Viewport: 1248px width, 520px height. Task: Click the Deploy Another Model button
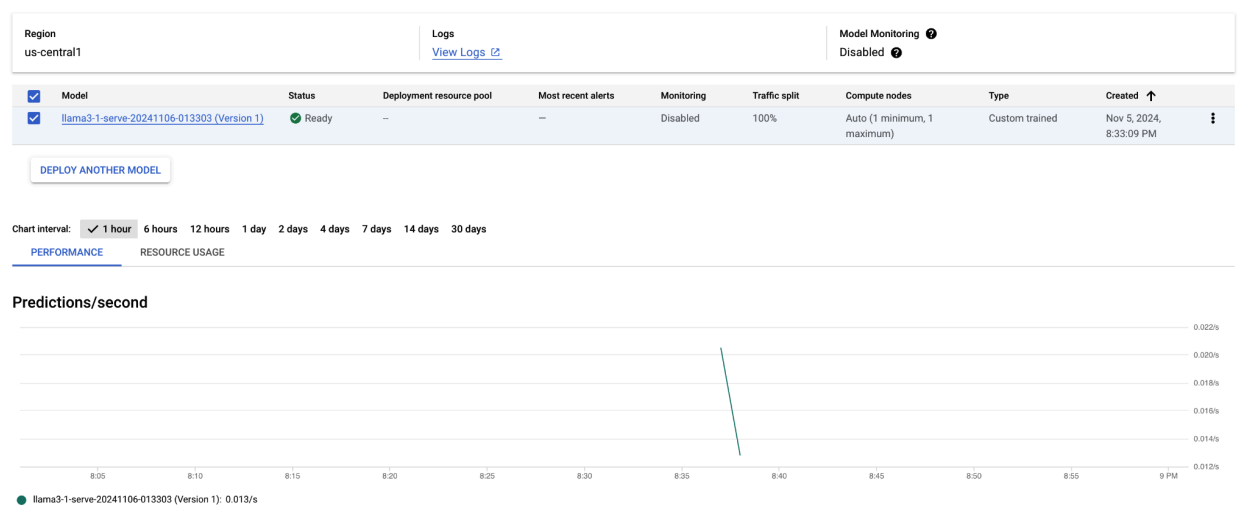coord(100,170)
